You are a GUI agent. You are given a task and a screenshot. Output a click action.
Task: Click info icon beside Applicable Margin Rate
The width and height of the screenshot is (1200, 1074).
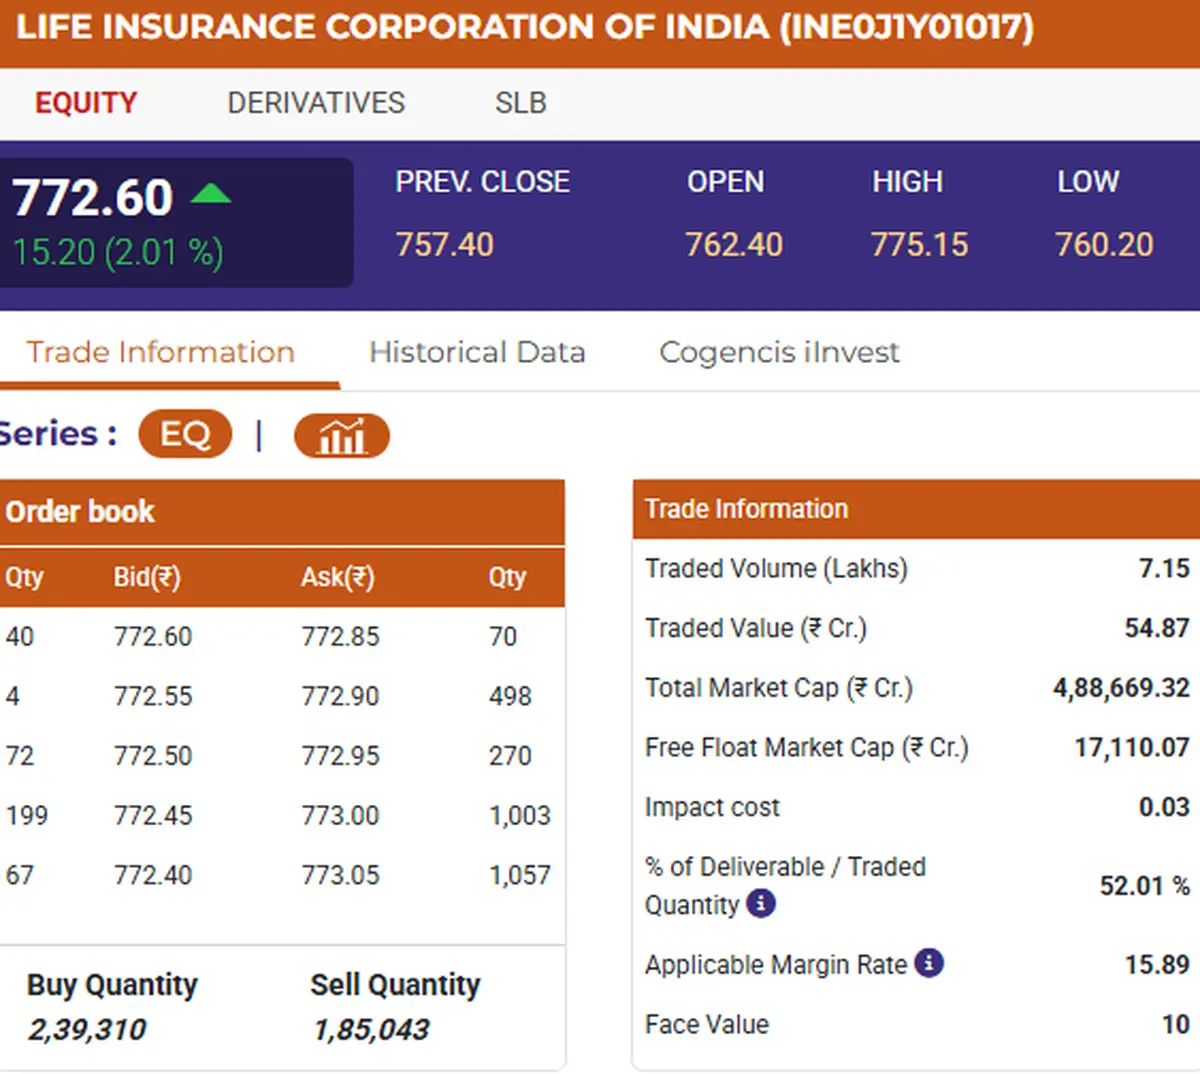(929, 964)
